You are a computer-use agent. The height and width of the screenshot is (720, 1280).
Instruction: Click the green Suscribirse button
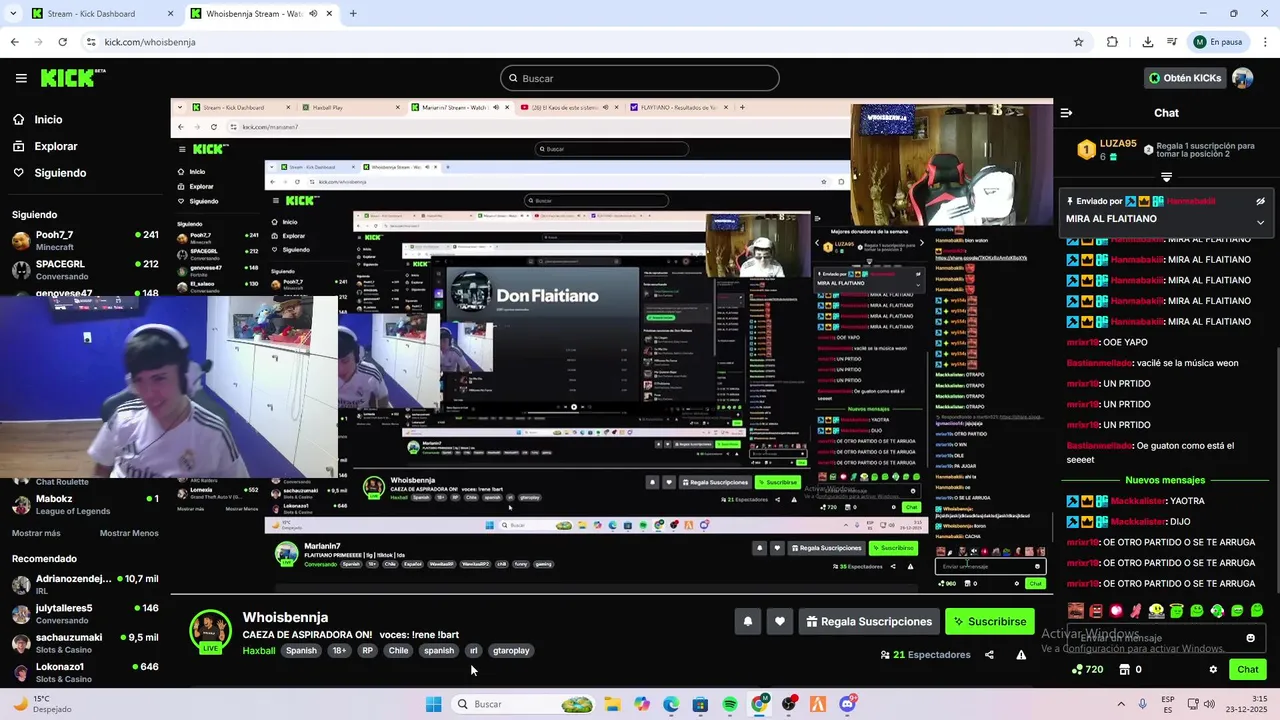(x=990, y=621)
